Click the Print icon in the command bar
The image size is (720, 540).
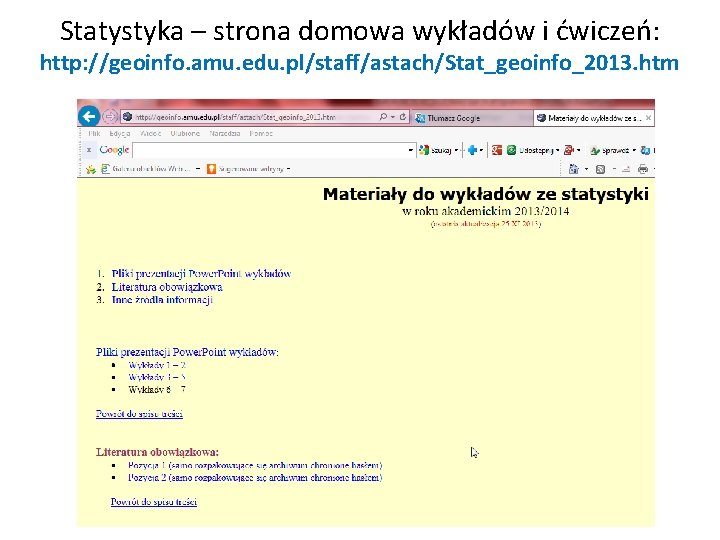pyautogui.click(x=643, y=169)
